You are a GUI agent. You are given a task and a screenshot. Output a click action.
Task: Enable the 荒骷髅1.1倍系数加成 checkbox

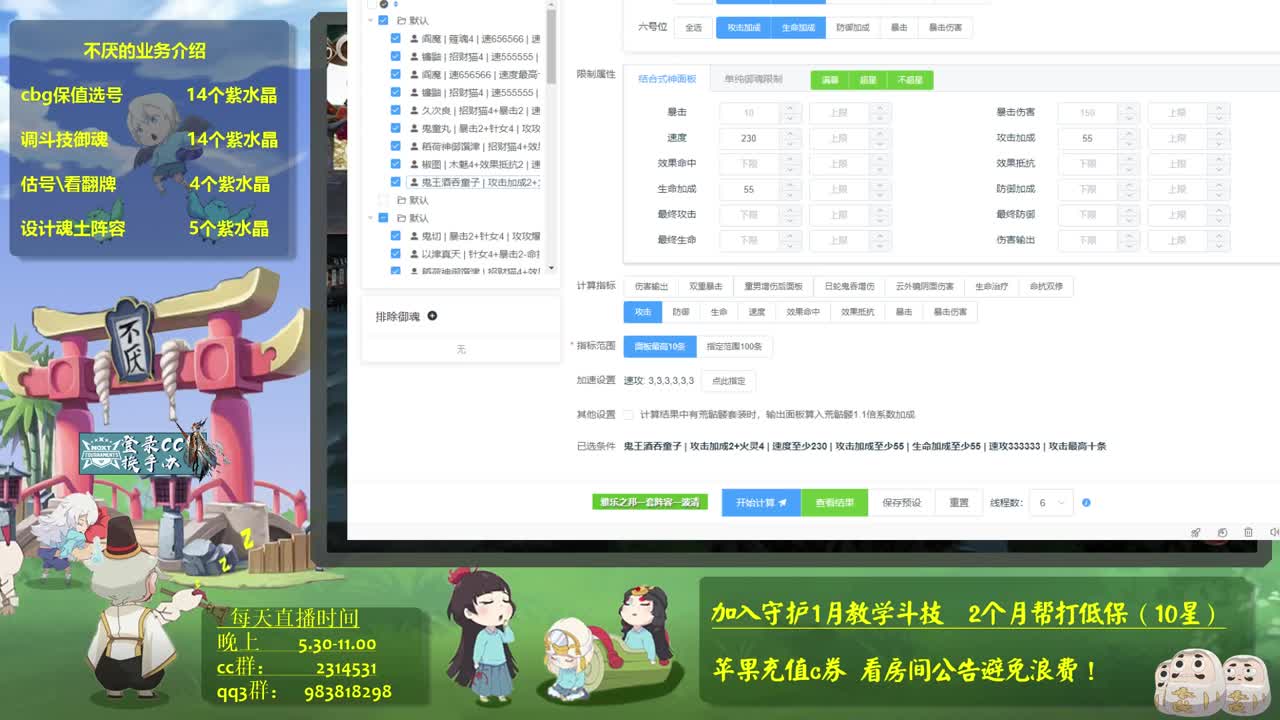pos(629,413)
